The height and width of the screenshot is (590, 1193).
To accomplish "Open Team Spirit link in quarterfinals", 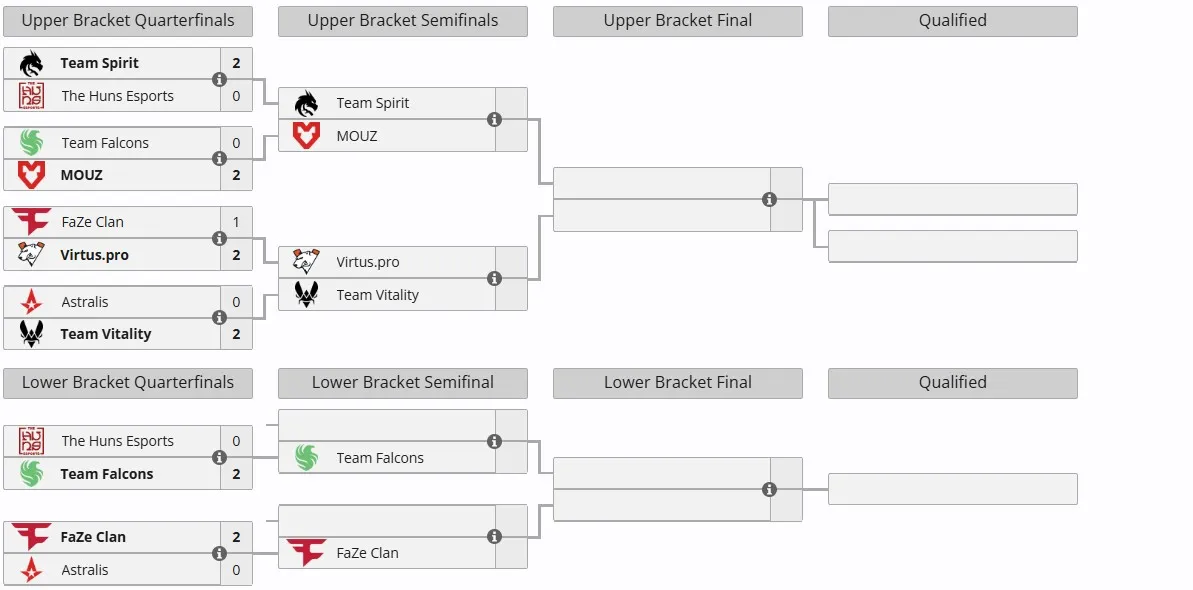I will click(100, 63).
